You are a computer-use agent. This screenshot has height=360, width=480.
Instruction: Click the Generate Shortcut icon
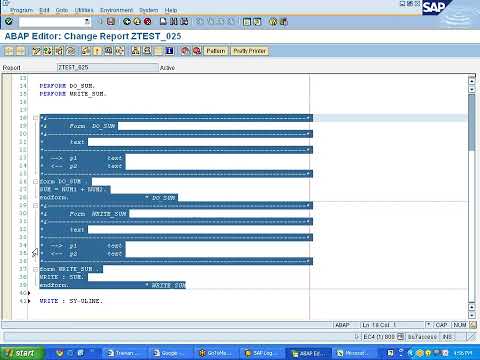click(257, 22)
